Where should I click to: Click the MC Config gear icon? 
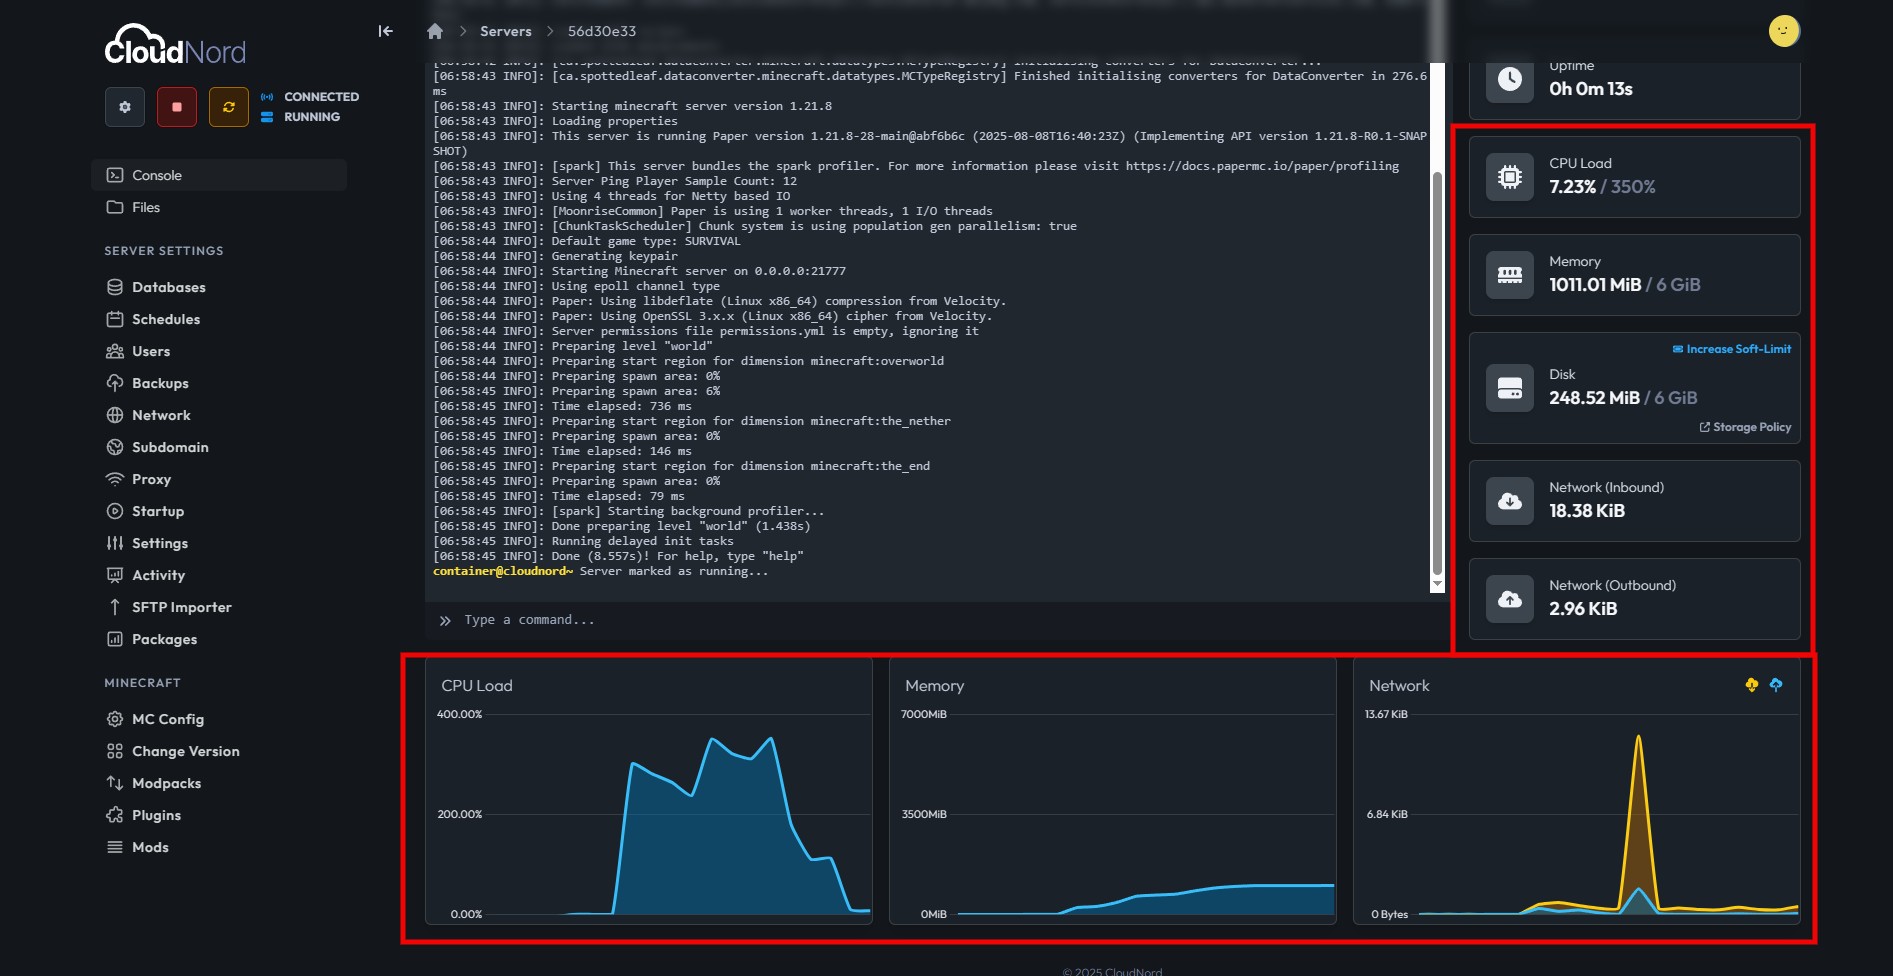click(115, 719)
